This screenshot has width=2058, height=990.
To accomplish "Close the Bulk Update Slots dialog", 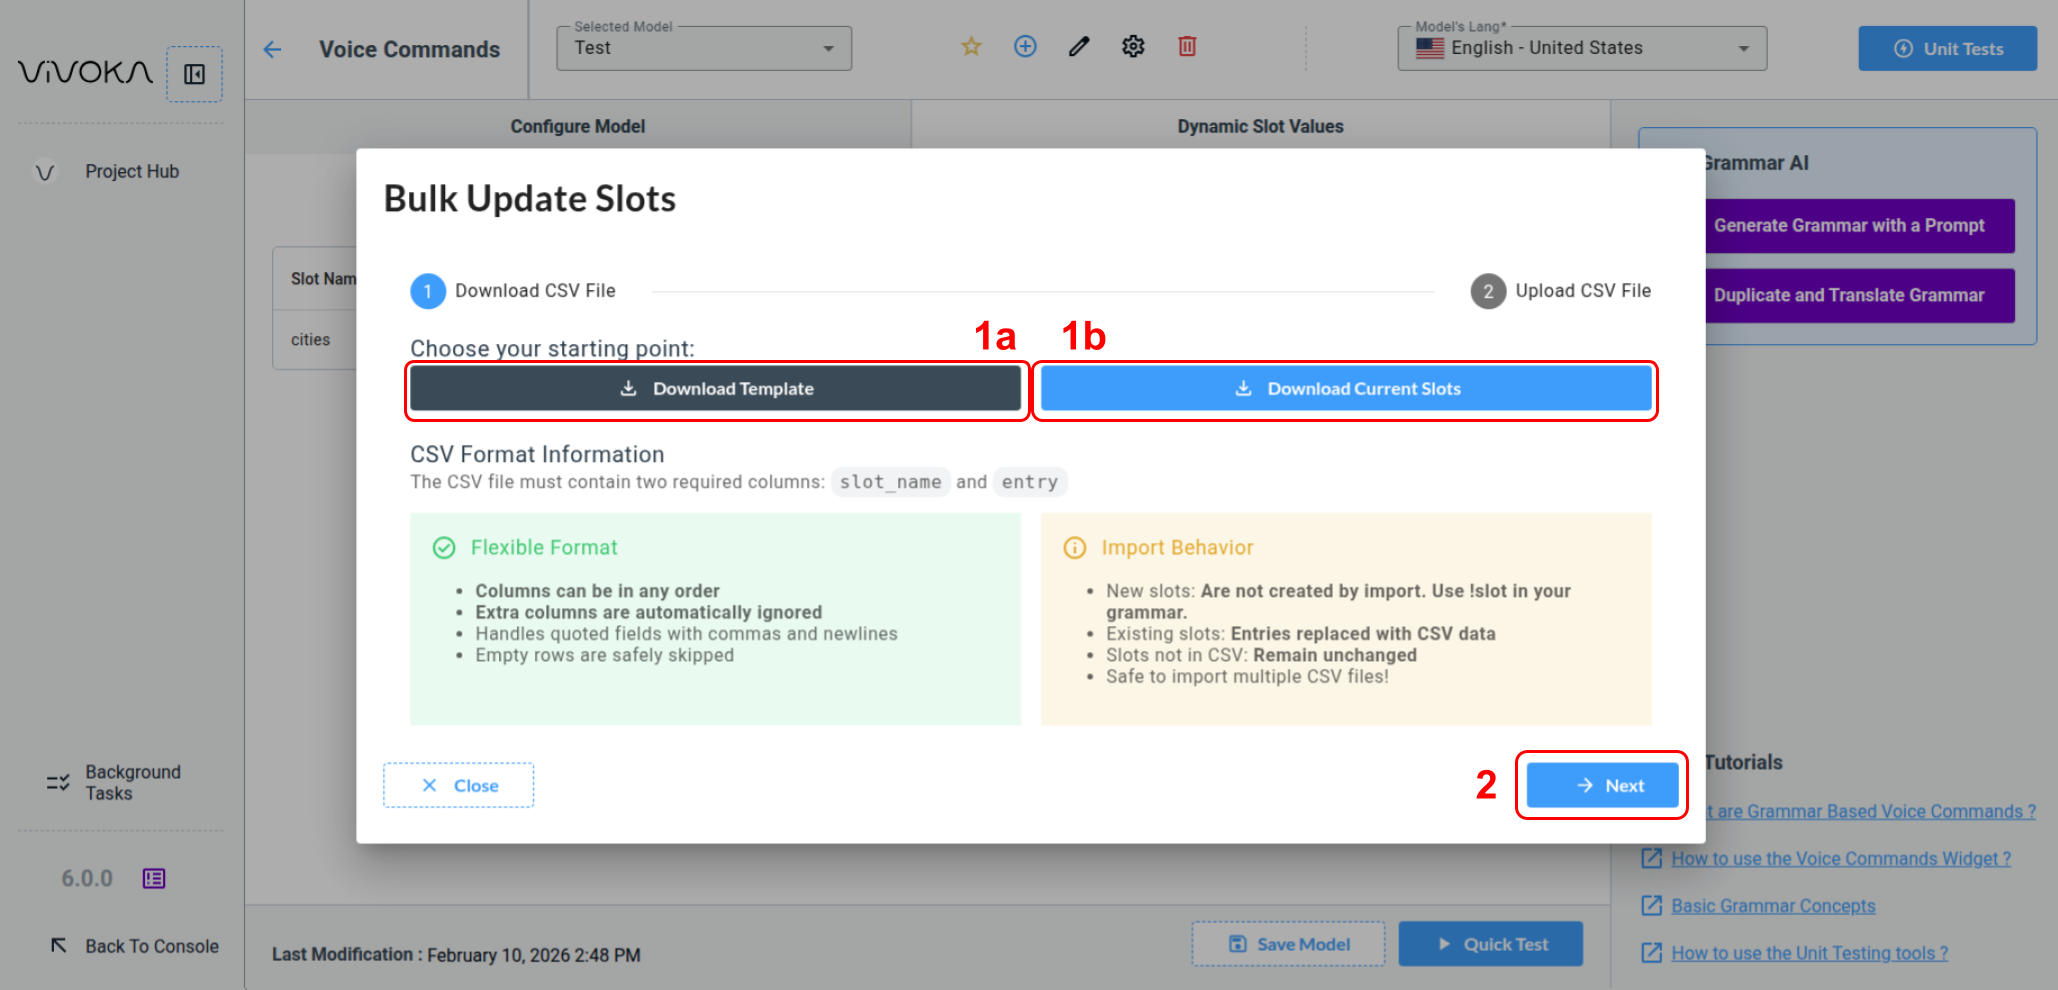I will coord(458,786).
